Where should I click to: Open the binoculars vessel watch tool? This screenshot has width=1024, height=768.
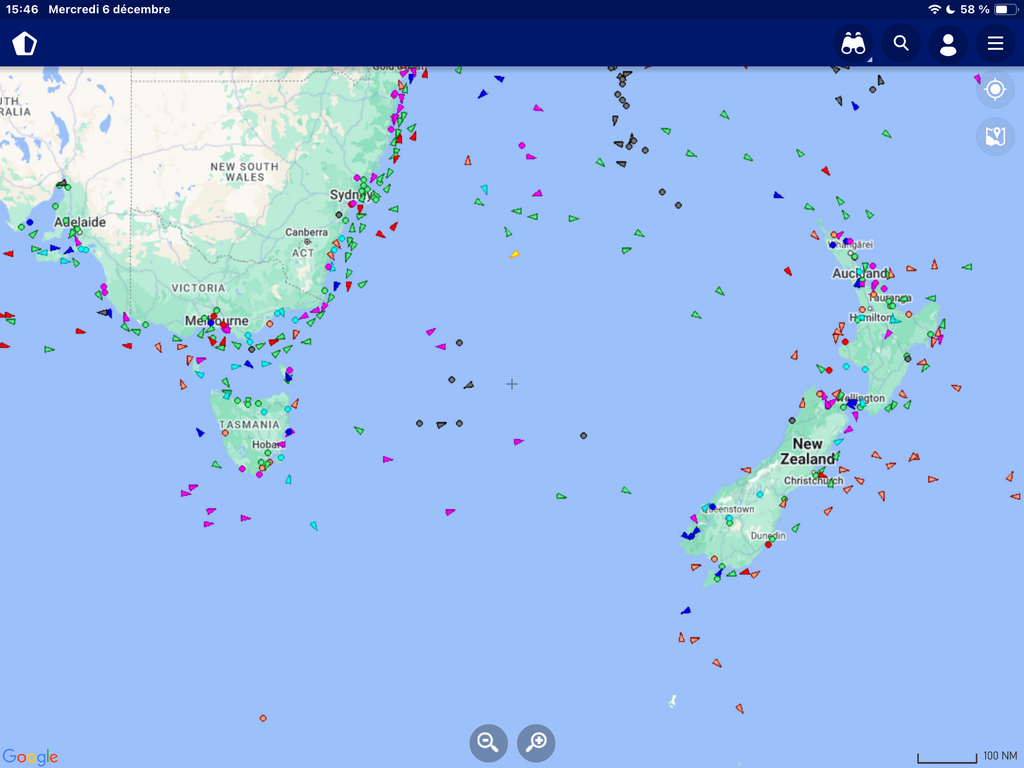click(853, 44)
